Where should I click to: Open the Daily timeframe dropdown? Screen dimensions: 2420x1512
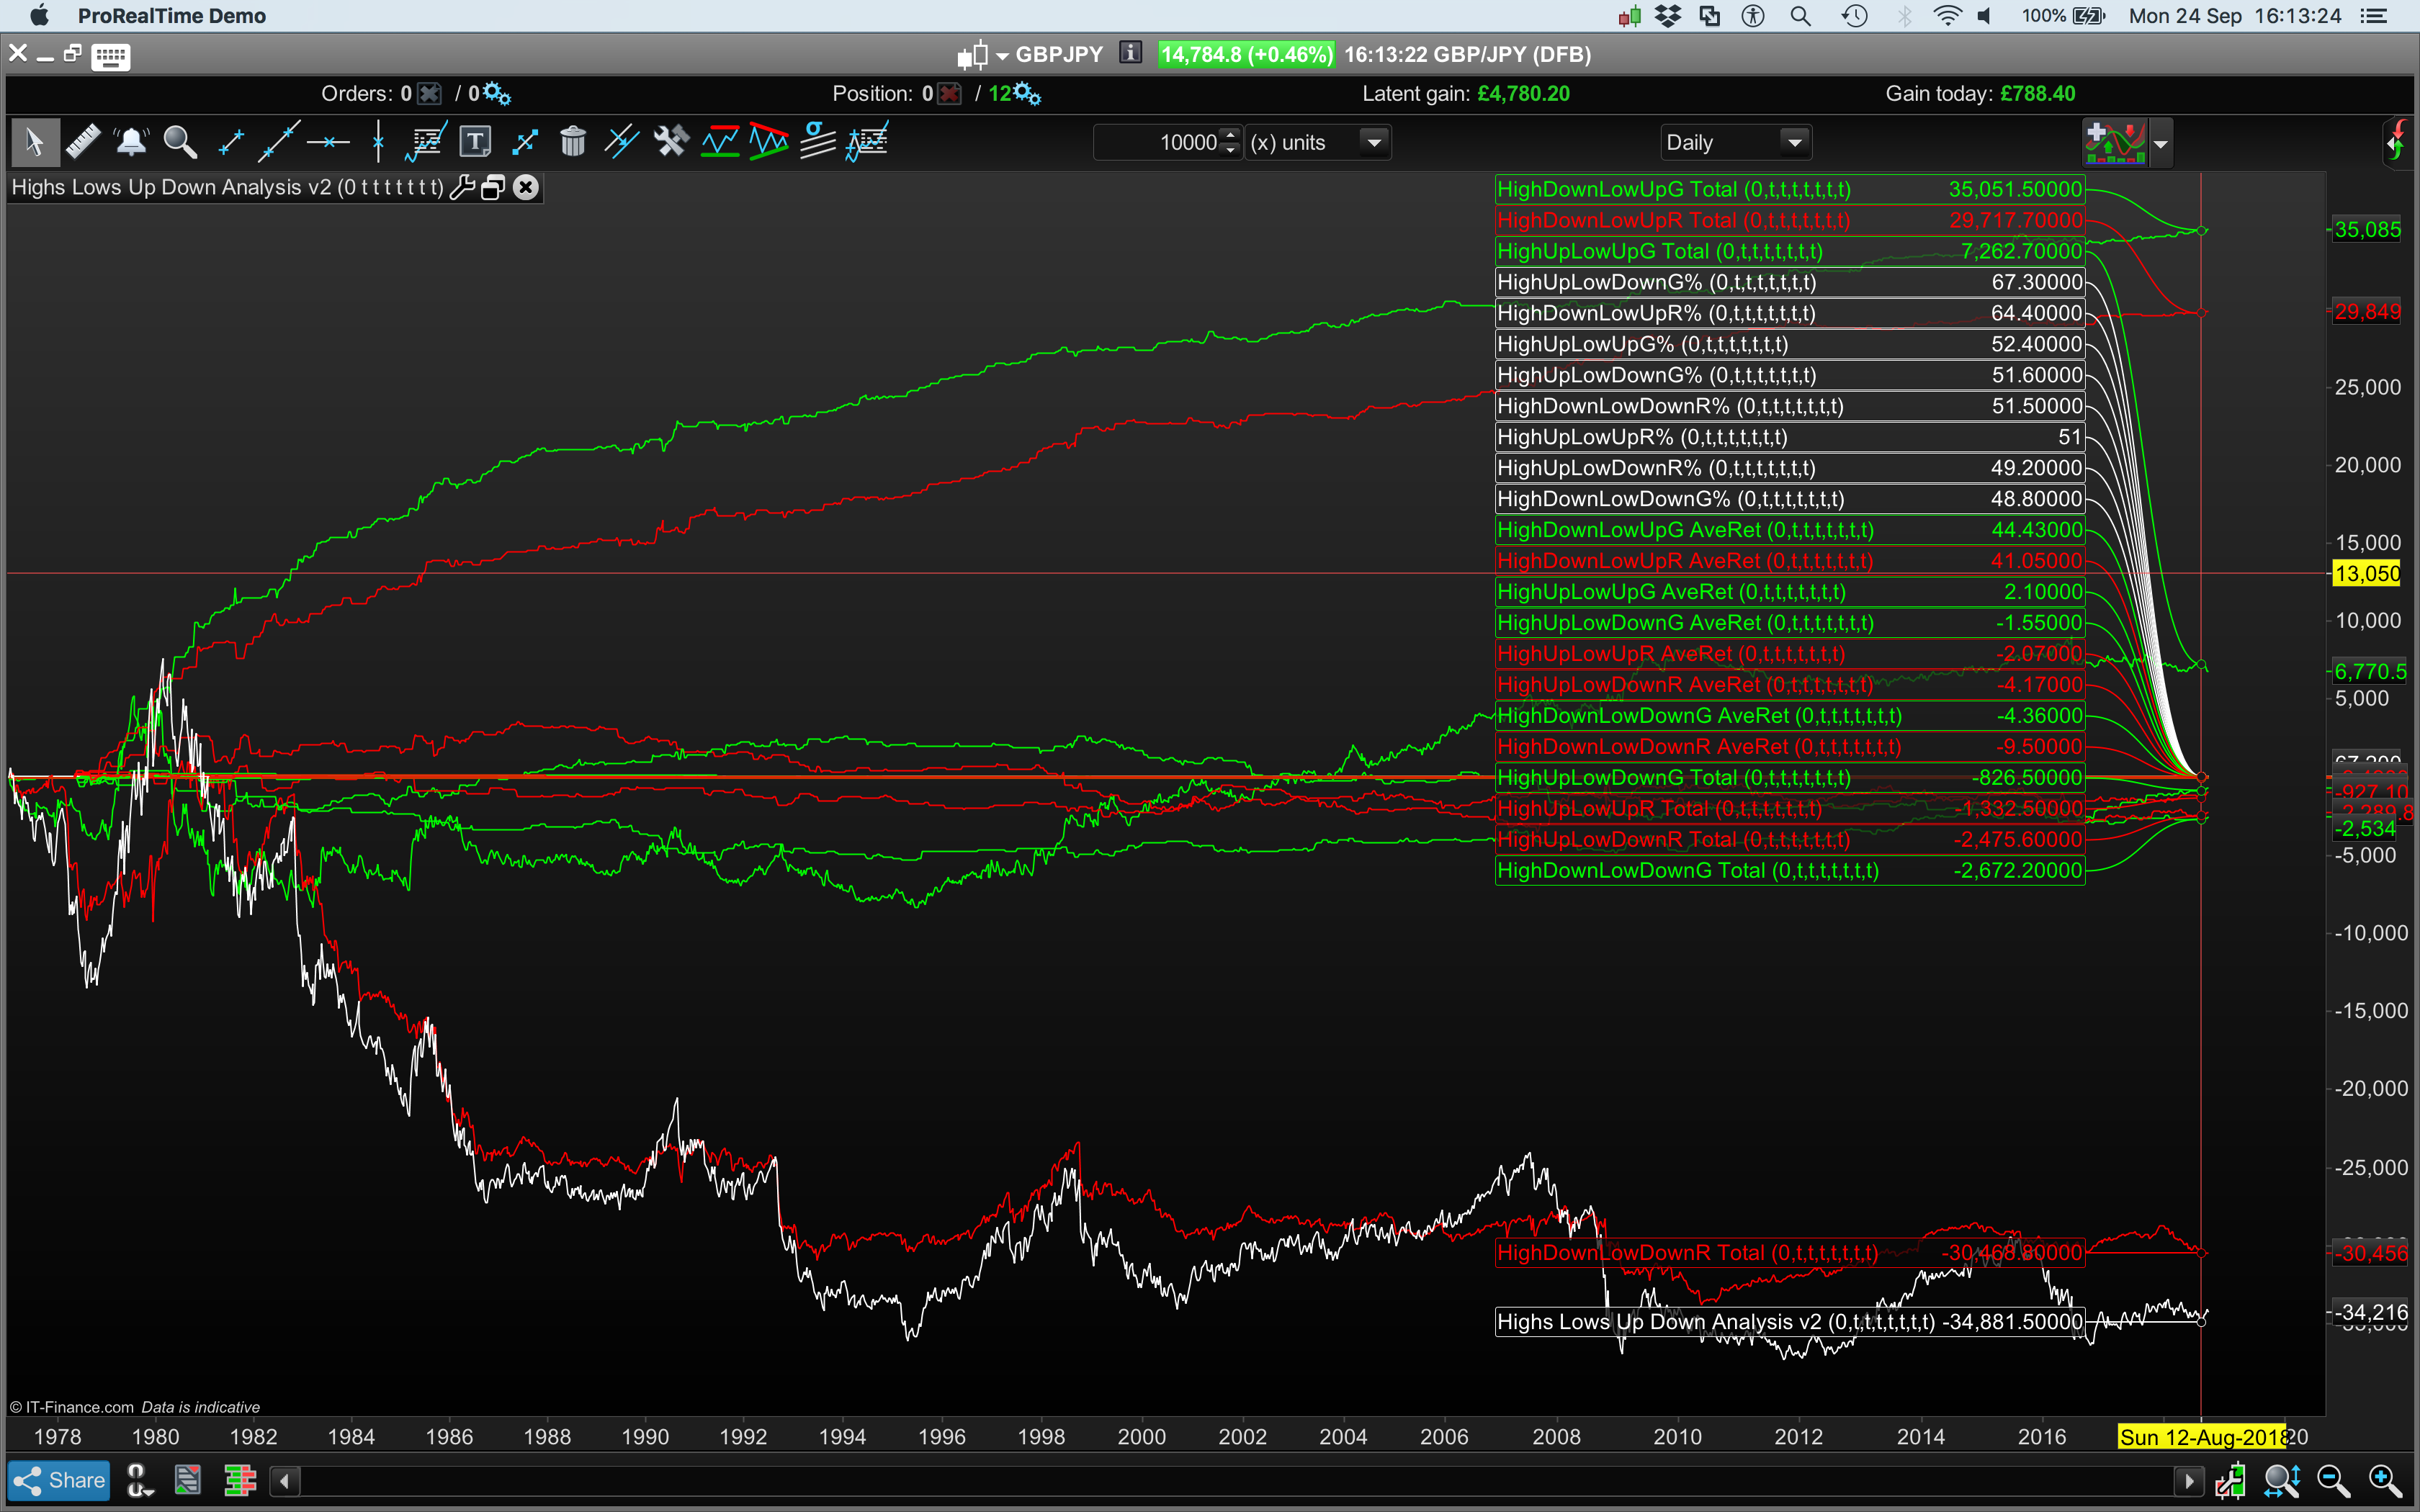[x=1795, y=143]
